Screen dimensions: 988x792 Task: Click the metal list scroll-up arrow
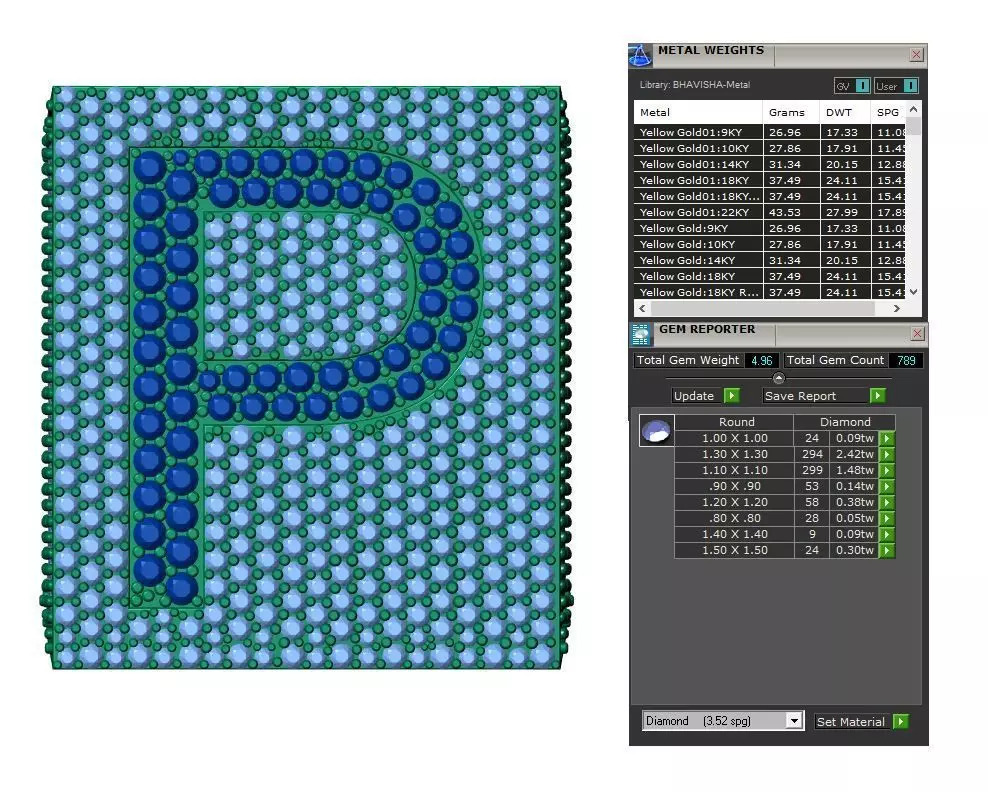click(x=914, y=110)
